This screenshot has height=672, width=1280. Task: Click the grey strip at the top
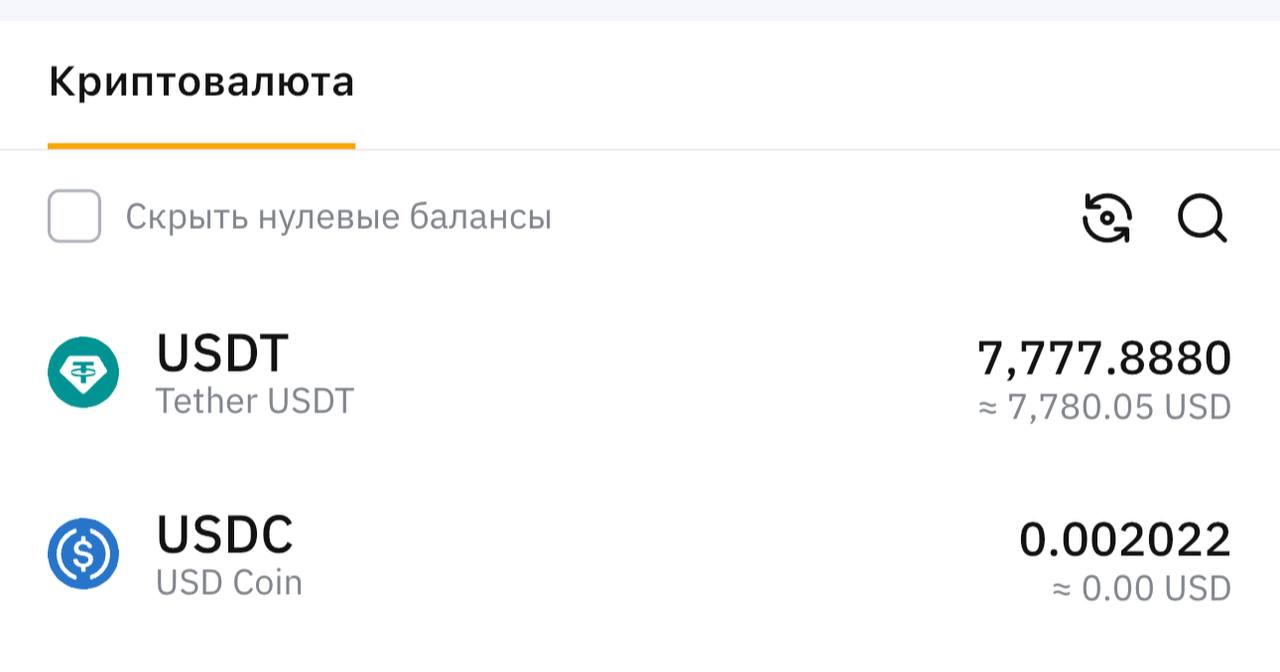point(640,10)
